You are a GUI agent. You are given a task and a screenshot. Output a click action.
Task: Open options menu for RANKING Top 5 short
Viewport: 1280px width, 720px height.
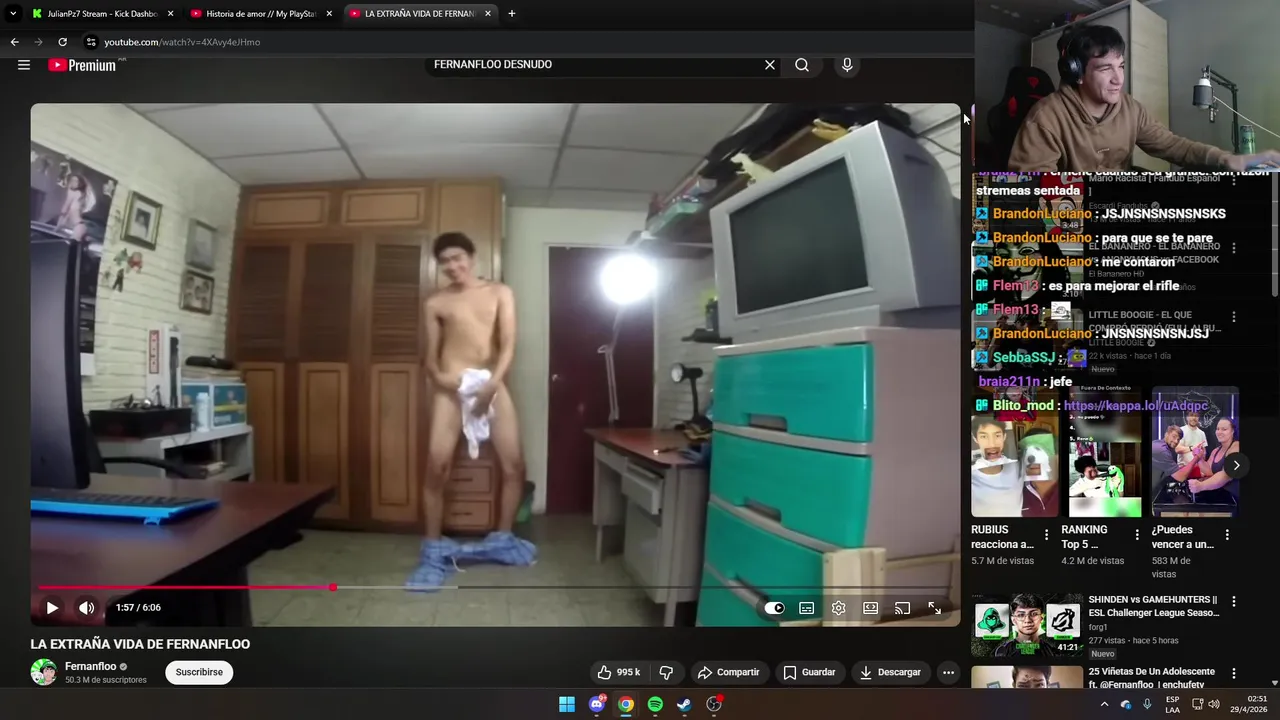pyautogui.click(x=1137, y=535)
